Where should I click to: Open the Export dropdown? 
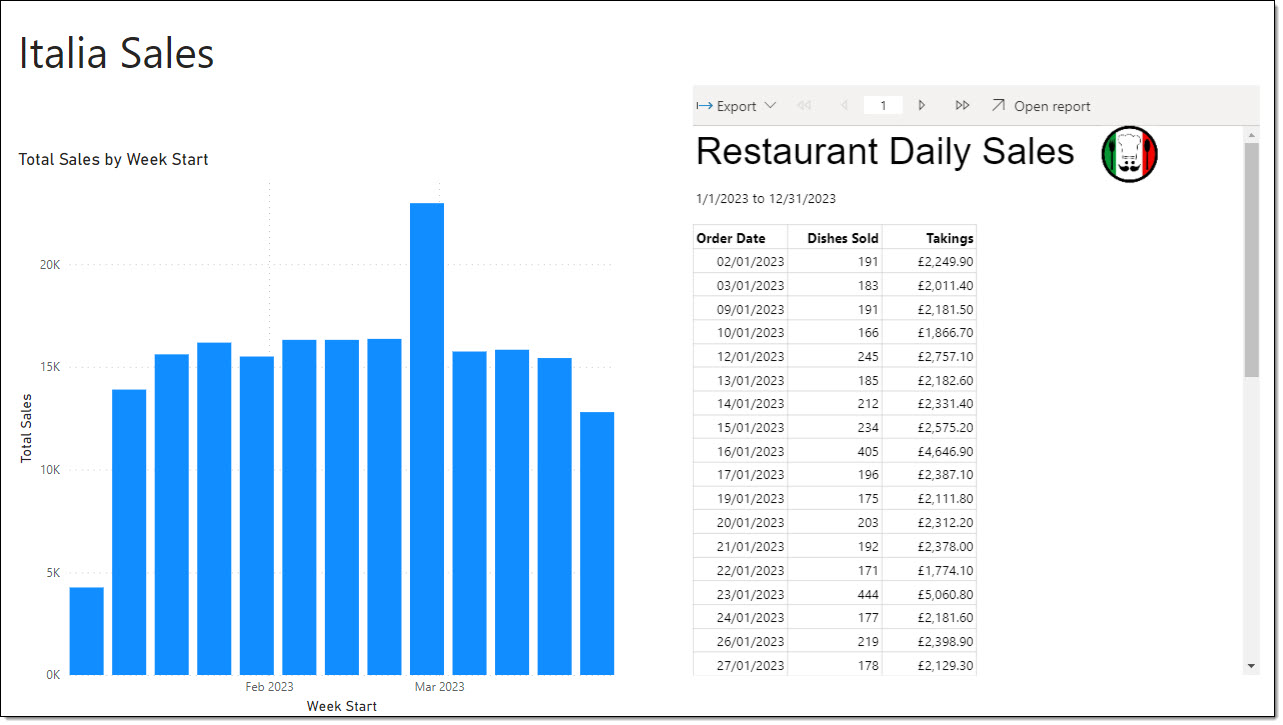736,106
